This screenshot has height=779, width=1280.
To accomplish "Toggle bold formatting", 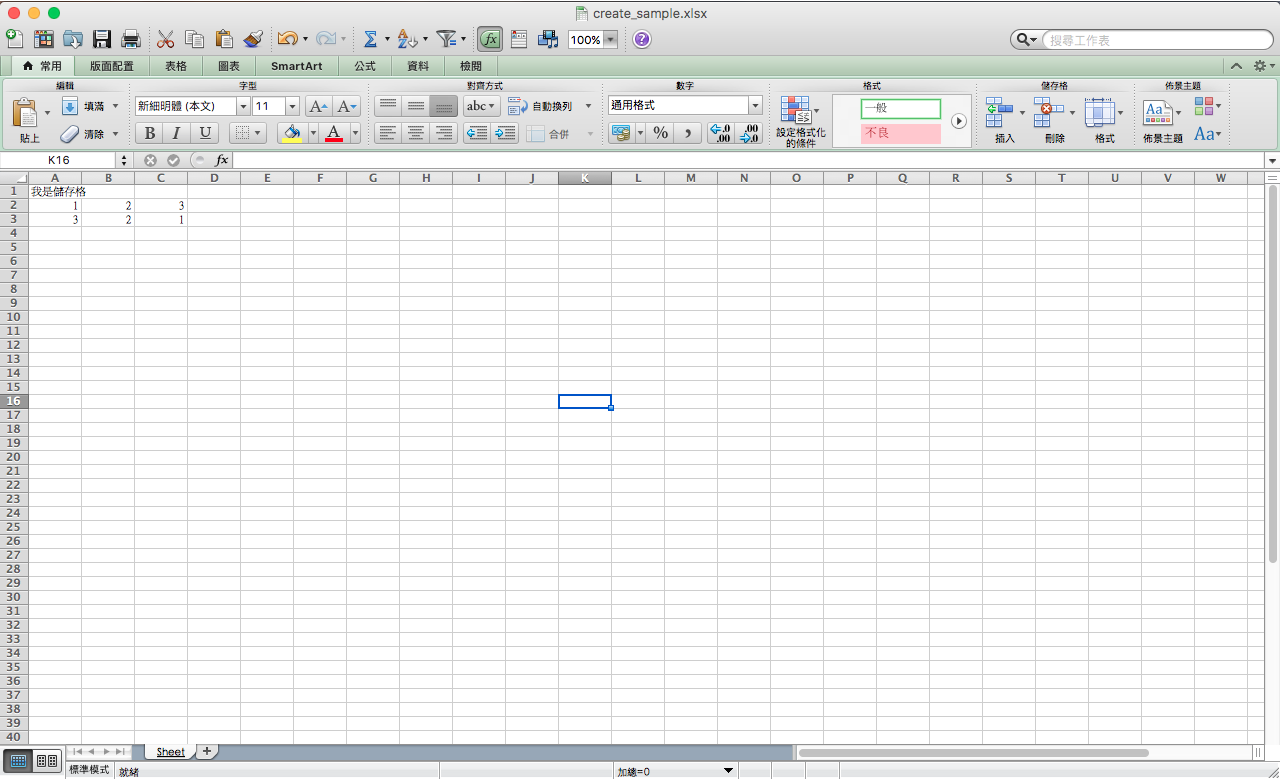I will pos(149,132).
